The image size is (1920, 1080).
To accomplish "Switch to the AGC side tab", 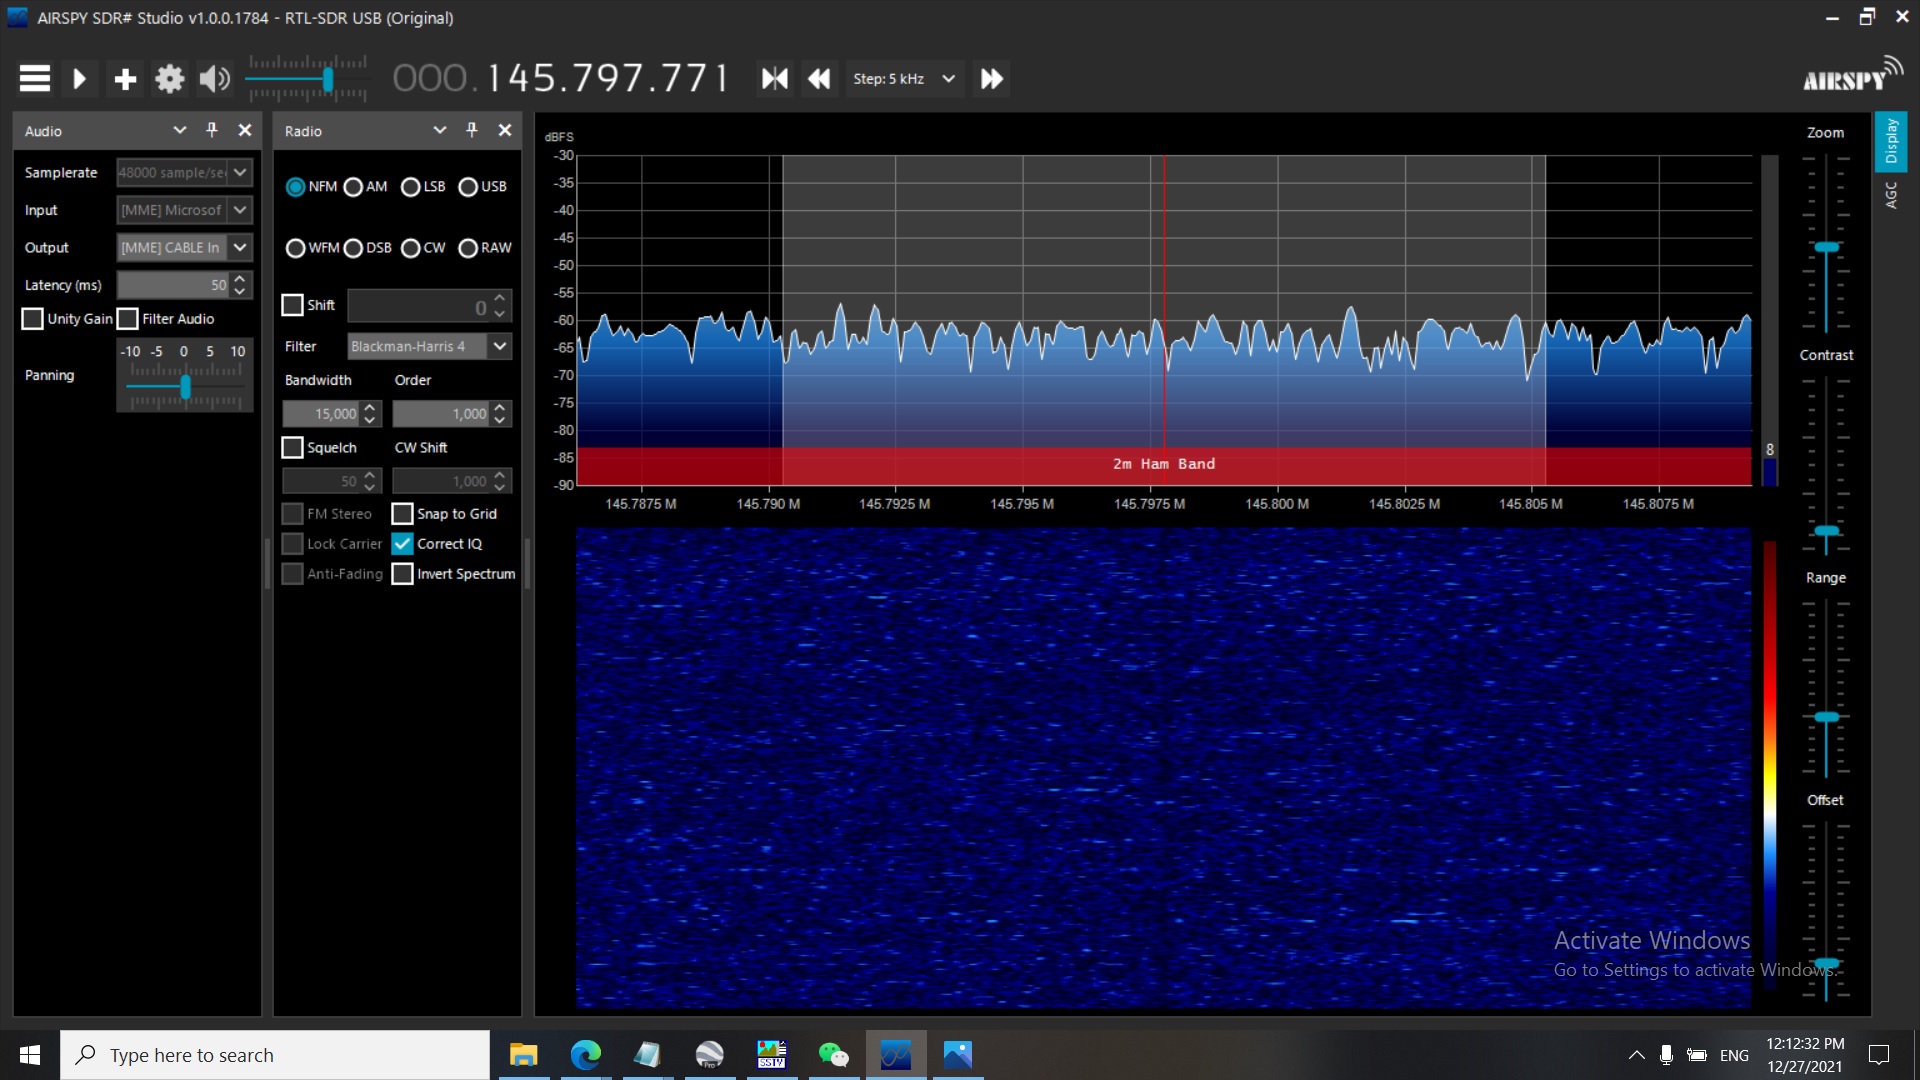I will pos(1891,195).
